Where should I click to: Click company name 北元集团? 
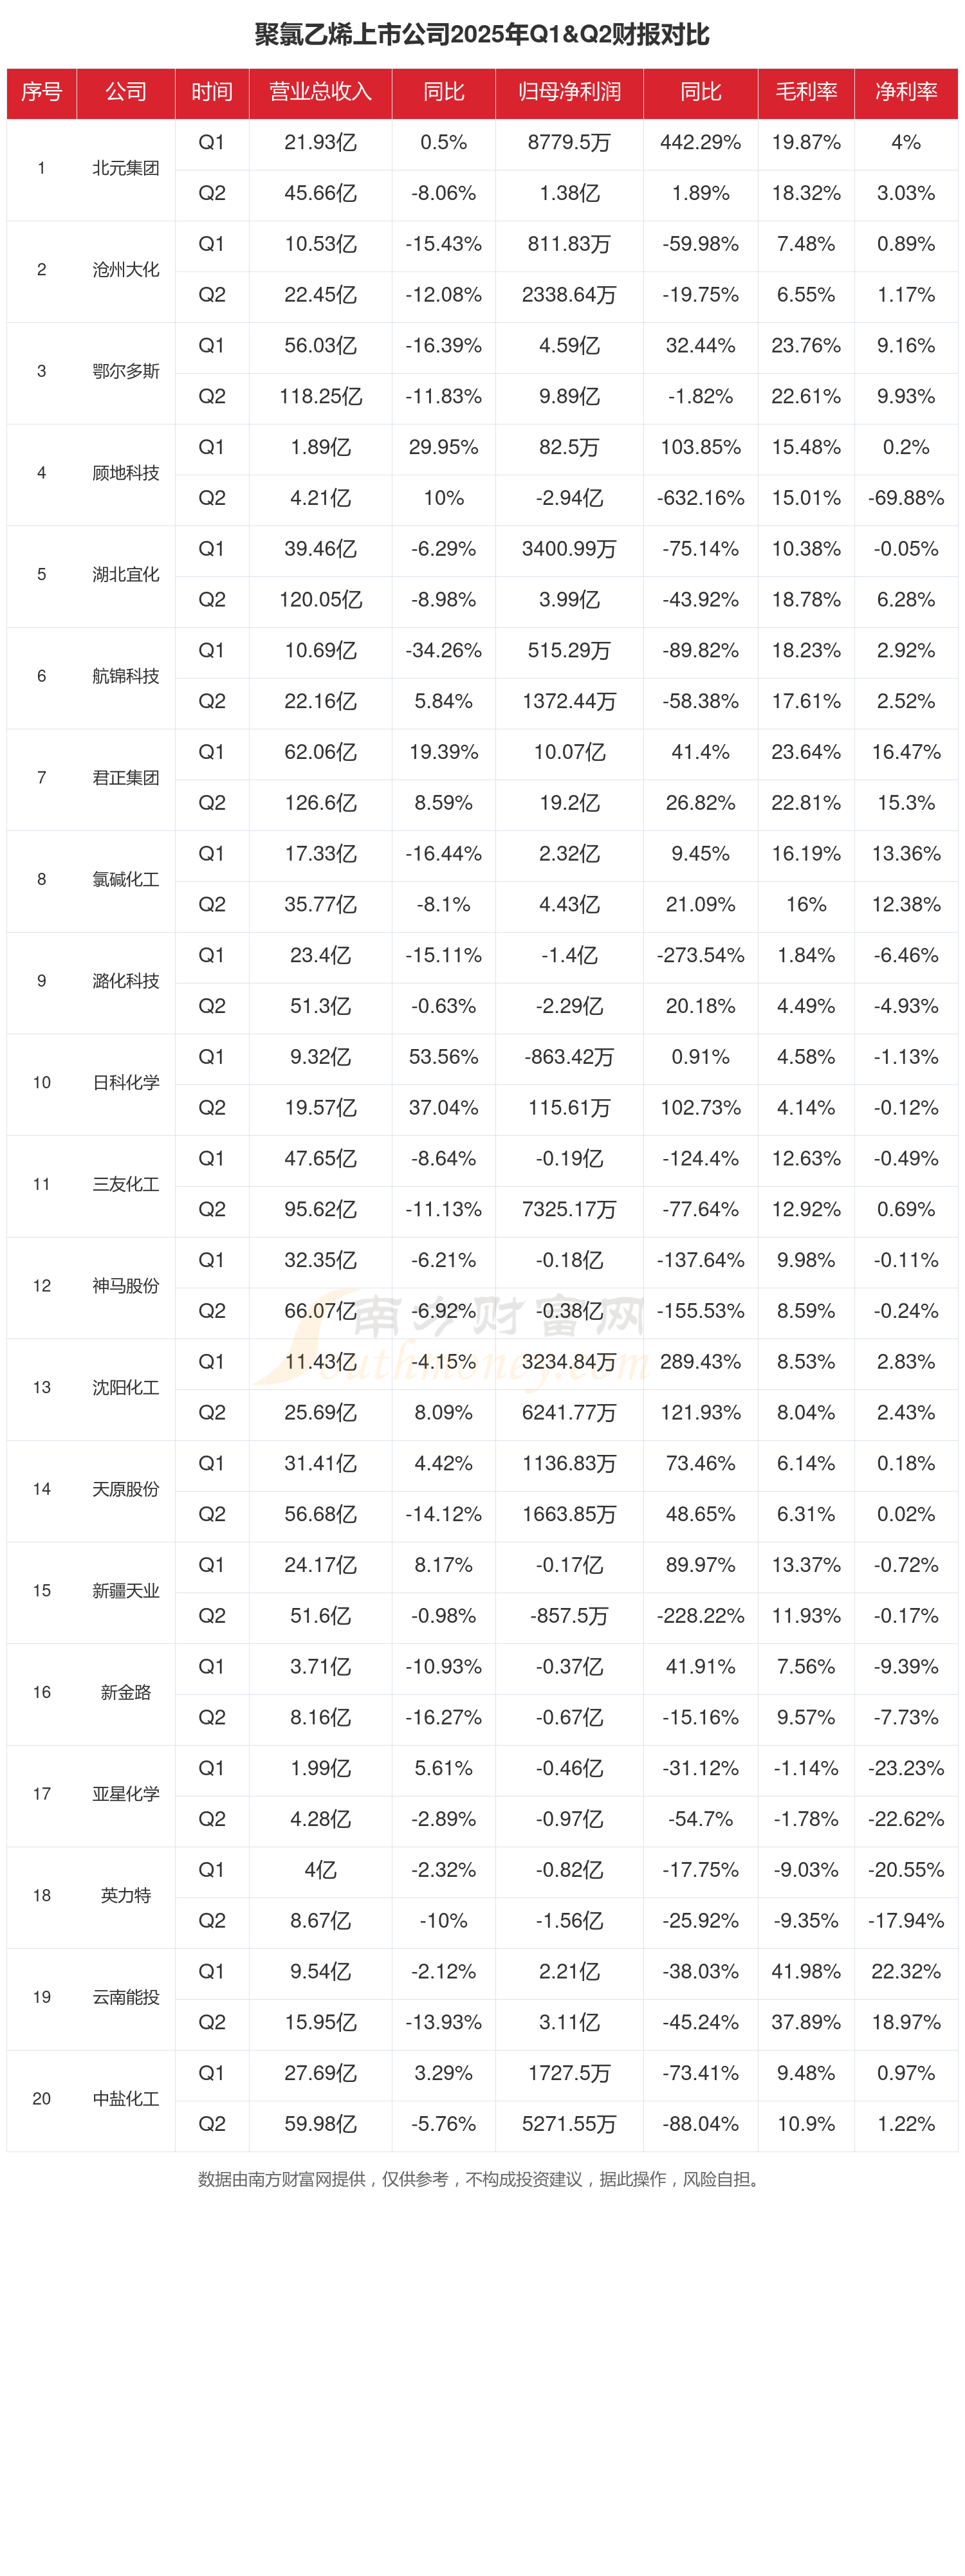126,168
